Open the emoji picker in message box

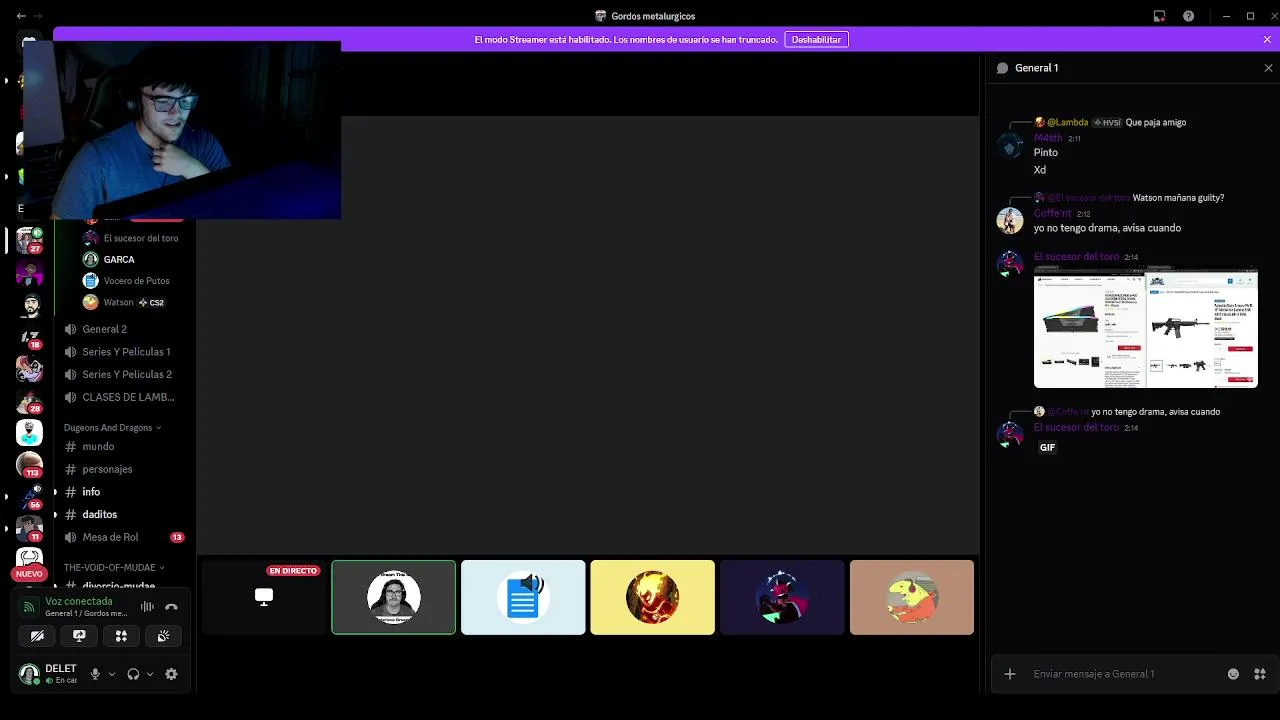pyautogui.click(x=1233, y=674)
